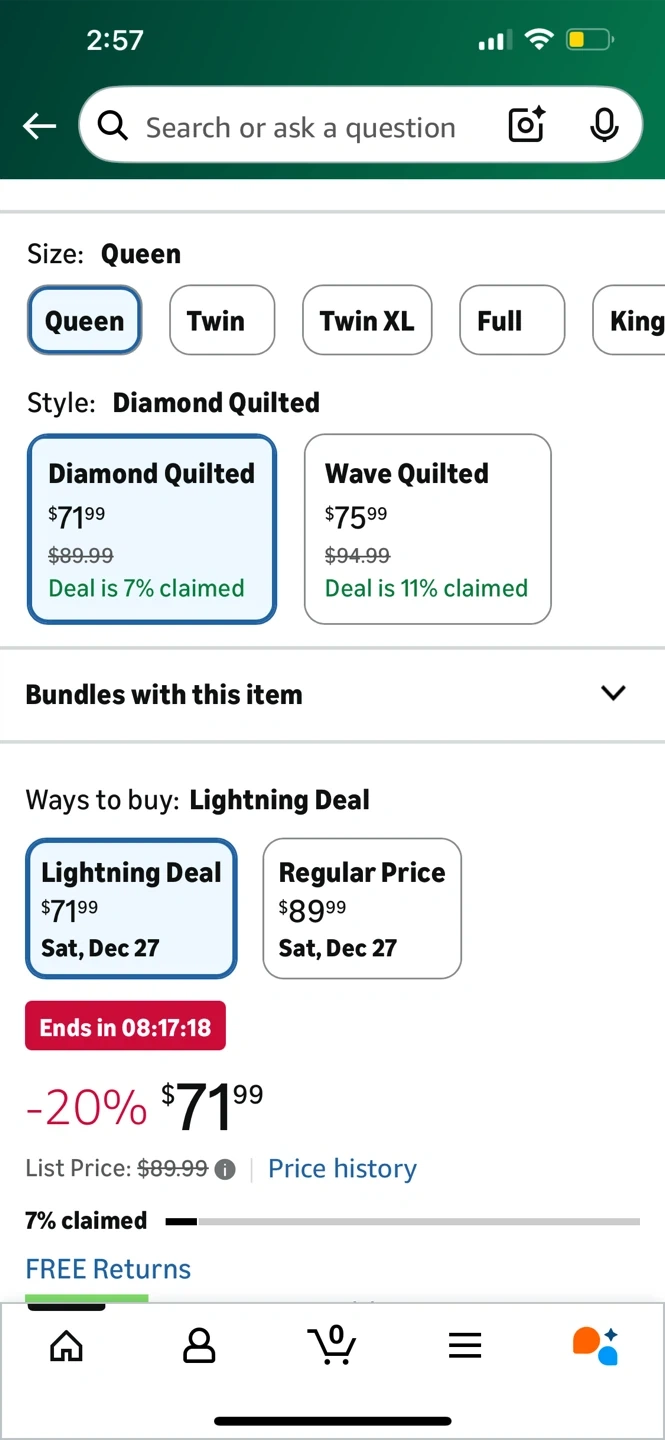Screen dimensions: 665x1440
Task: Select Wave Quilted style
Action: click(427, 529)
